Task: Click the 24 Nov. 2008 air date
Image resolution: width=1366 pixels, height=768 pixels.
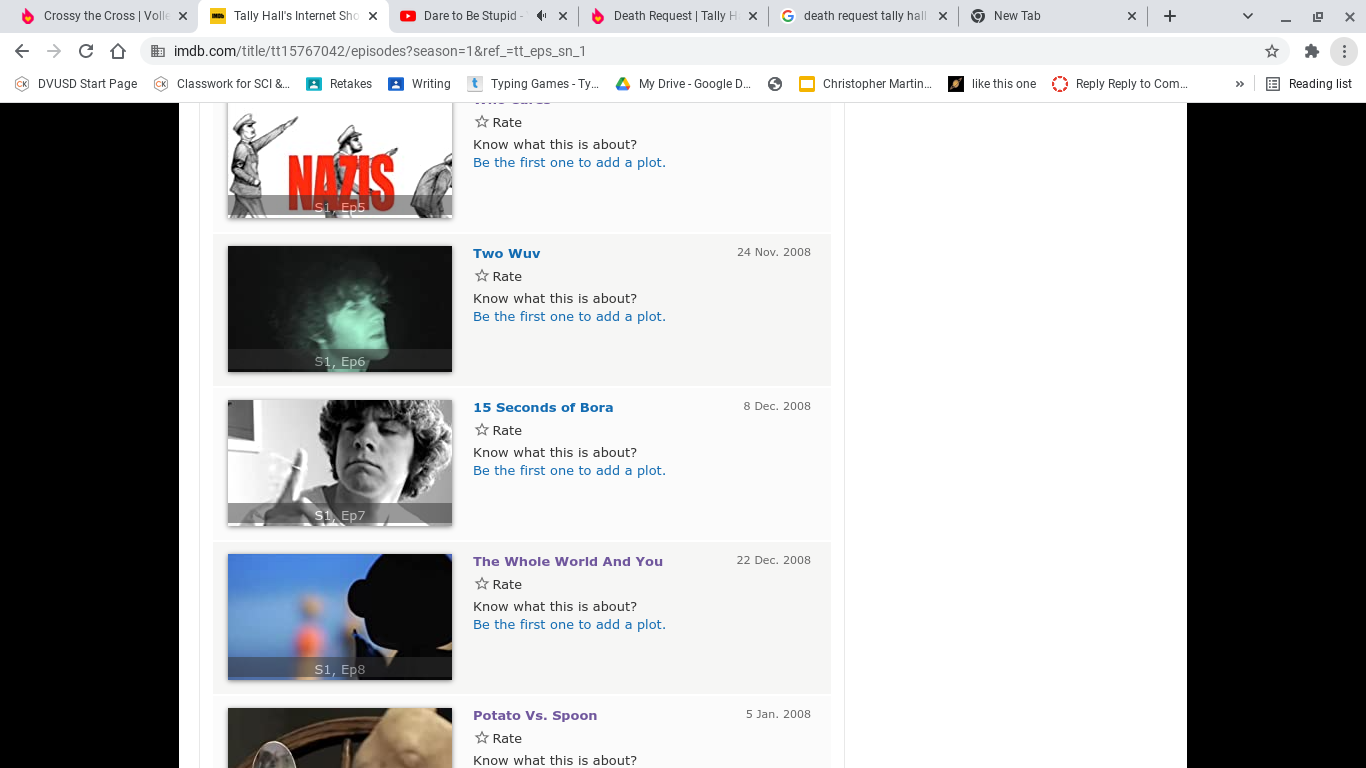Action: tap(774, 252)
